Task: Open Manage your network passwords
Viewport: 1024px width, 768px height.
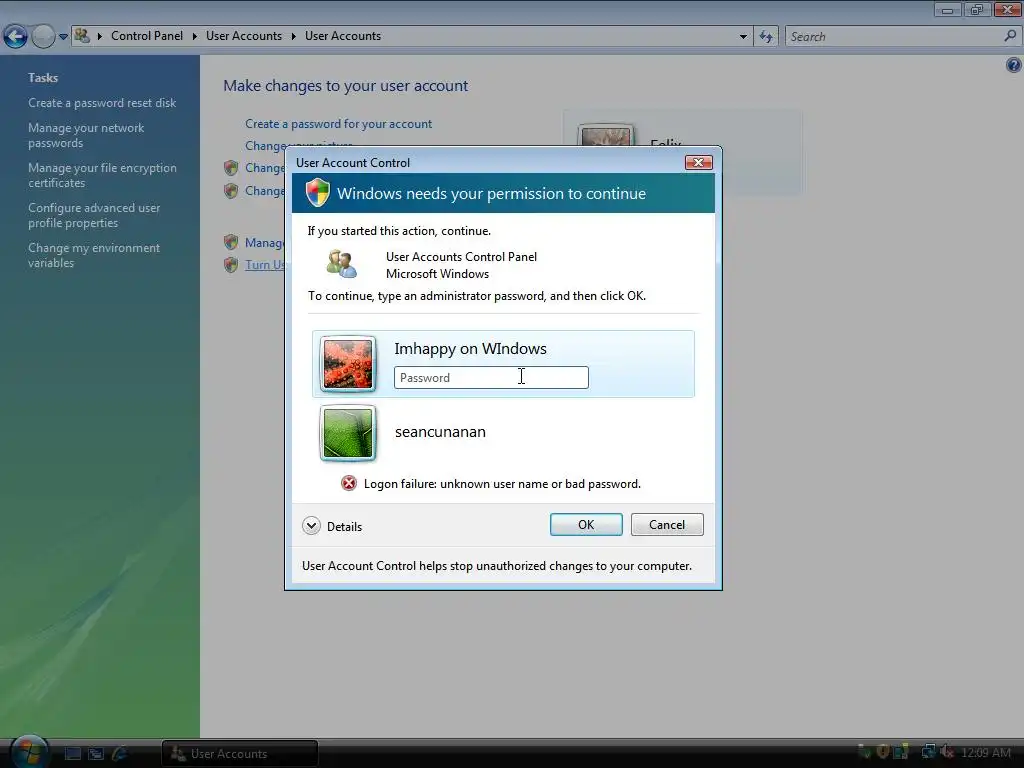Action: pyautogui.click(x=86, y=135)
